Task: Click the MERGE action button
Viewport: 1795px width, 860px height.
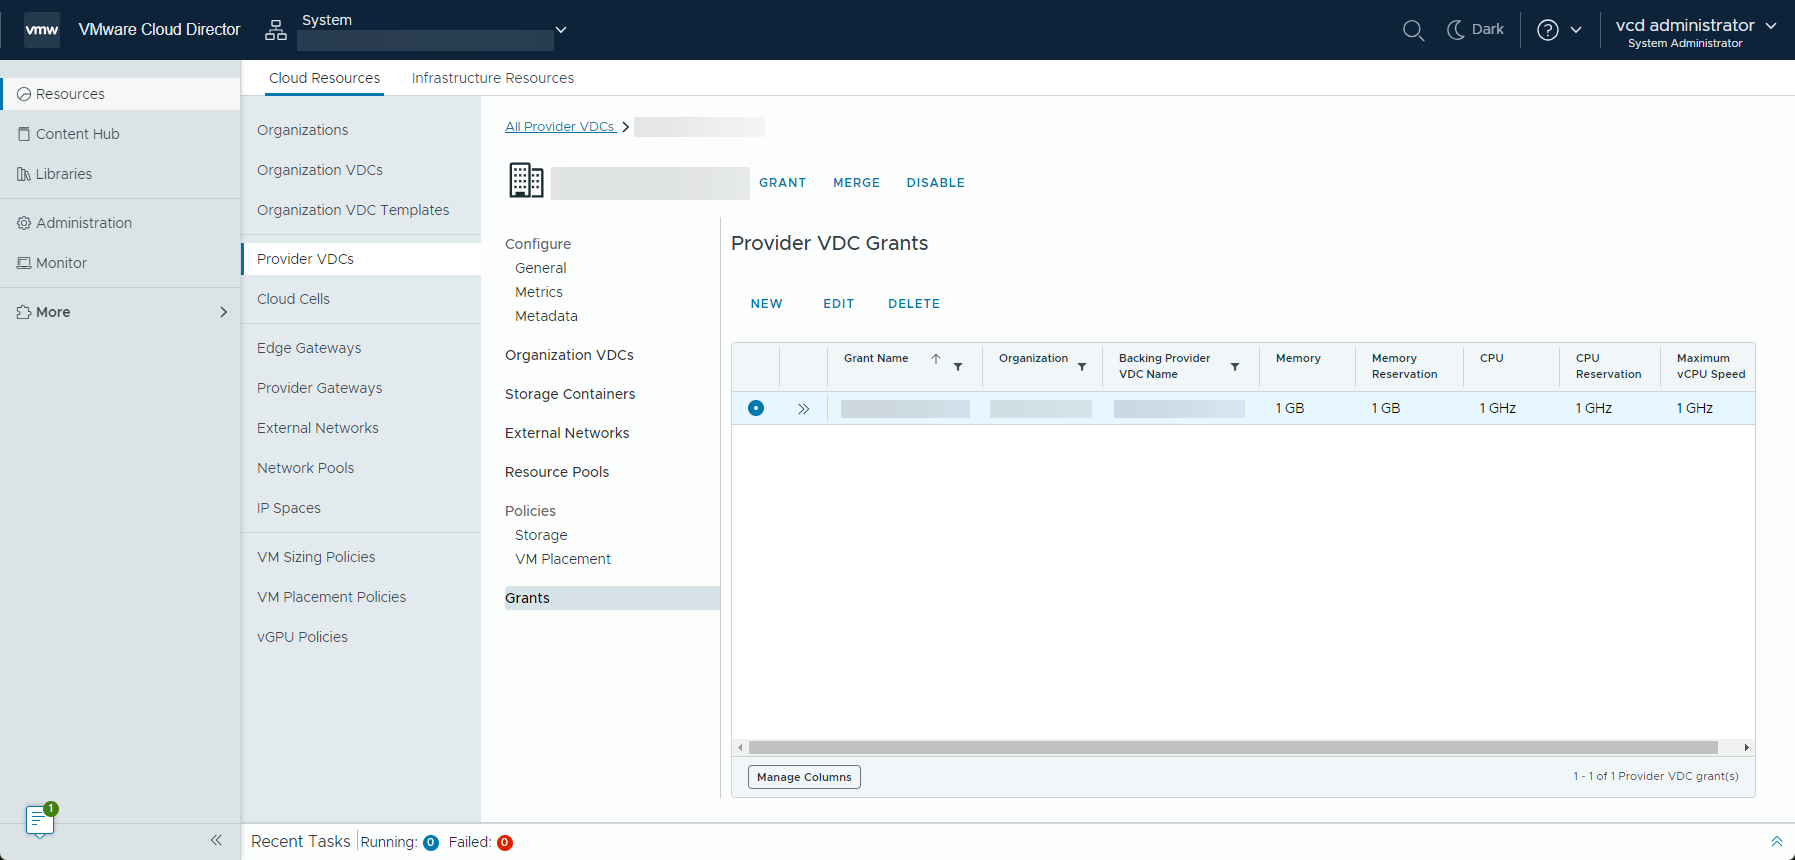Action: tap(856, 183)
